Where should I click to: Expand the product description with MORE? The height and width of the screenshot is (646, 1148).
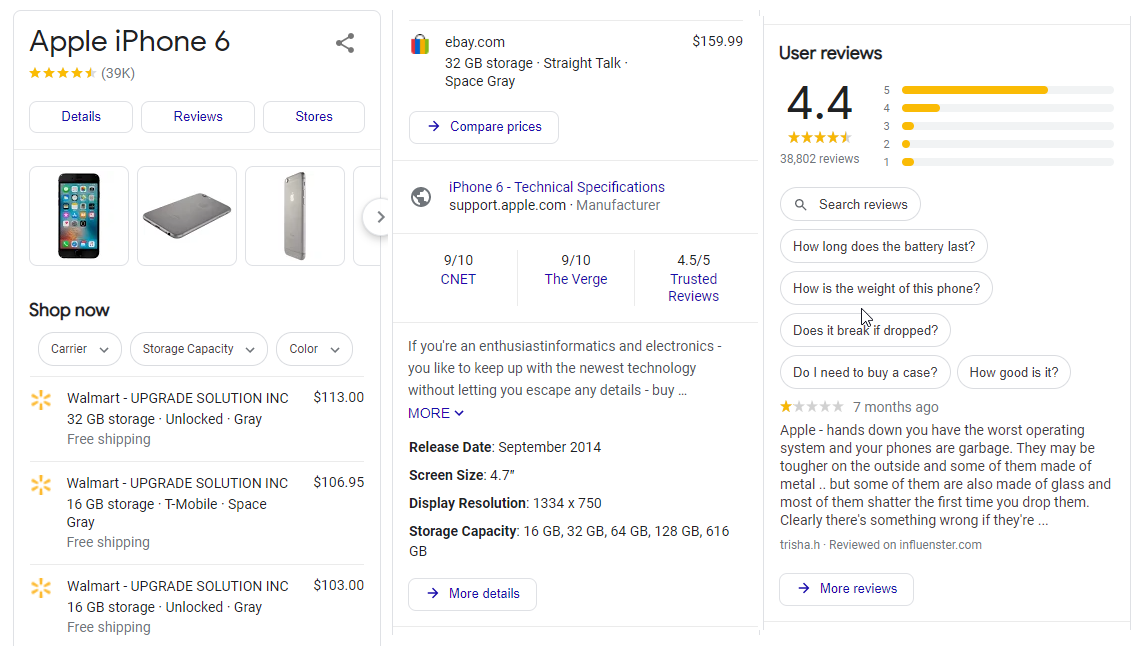[435, 413]
